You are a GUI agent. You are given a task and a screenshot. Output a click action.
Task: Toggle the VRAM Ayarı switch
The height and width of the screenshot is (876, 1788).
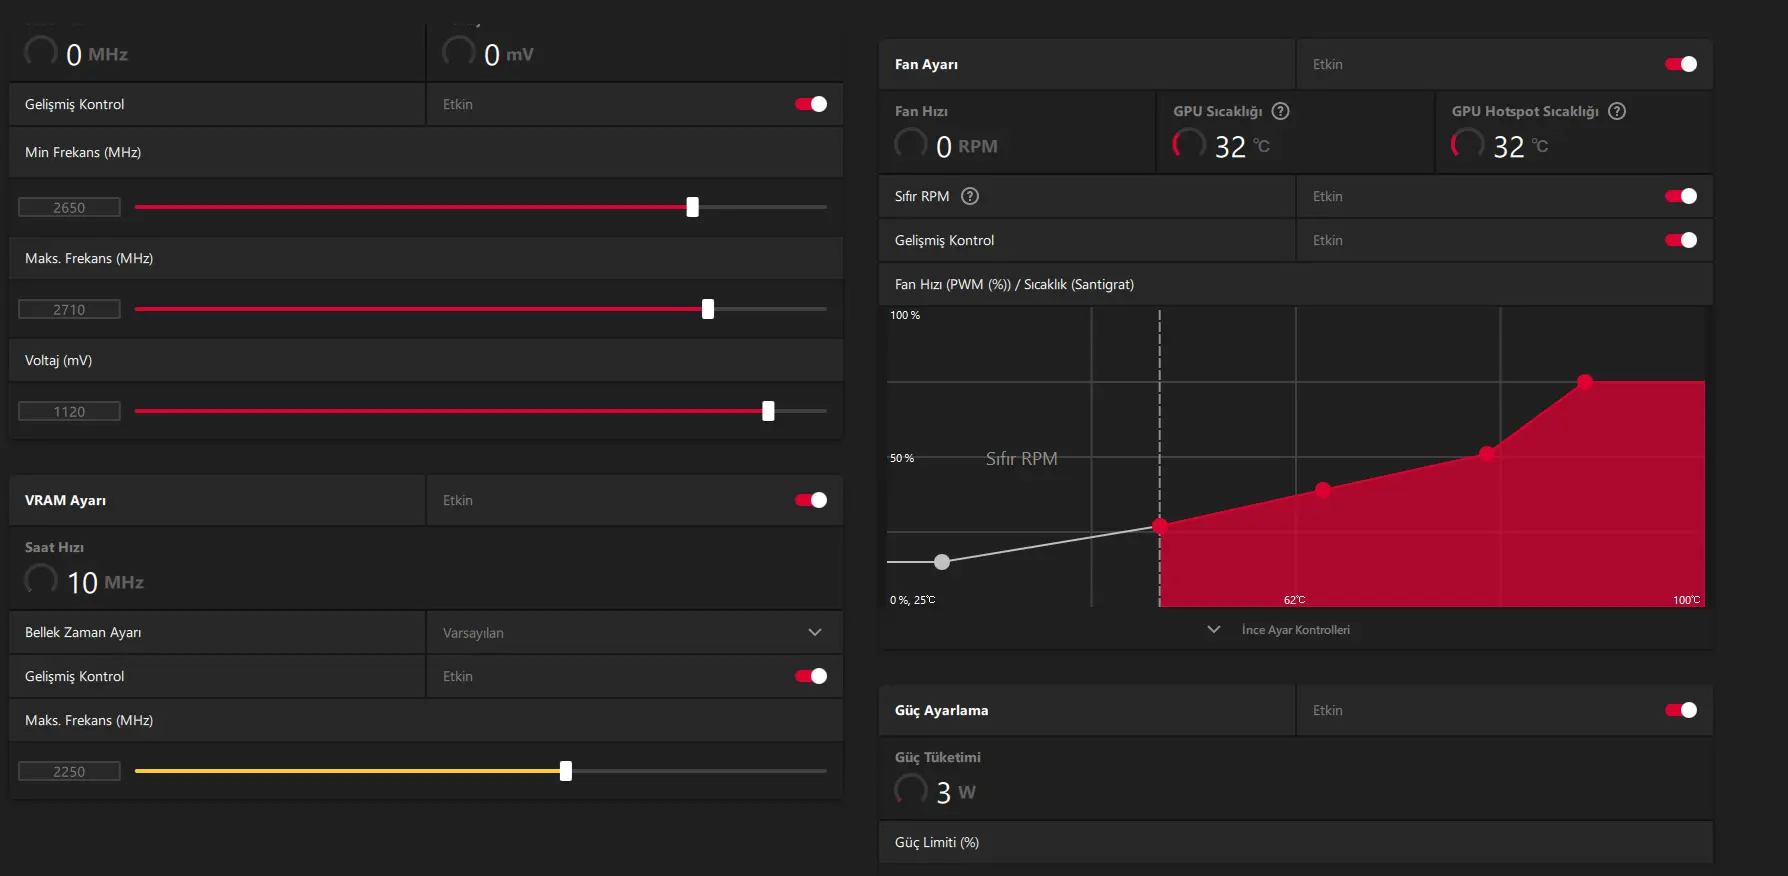[811, 500]
